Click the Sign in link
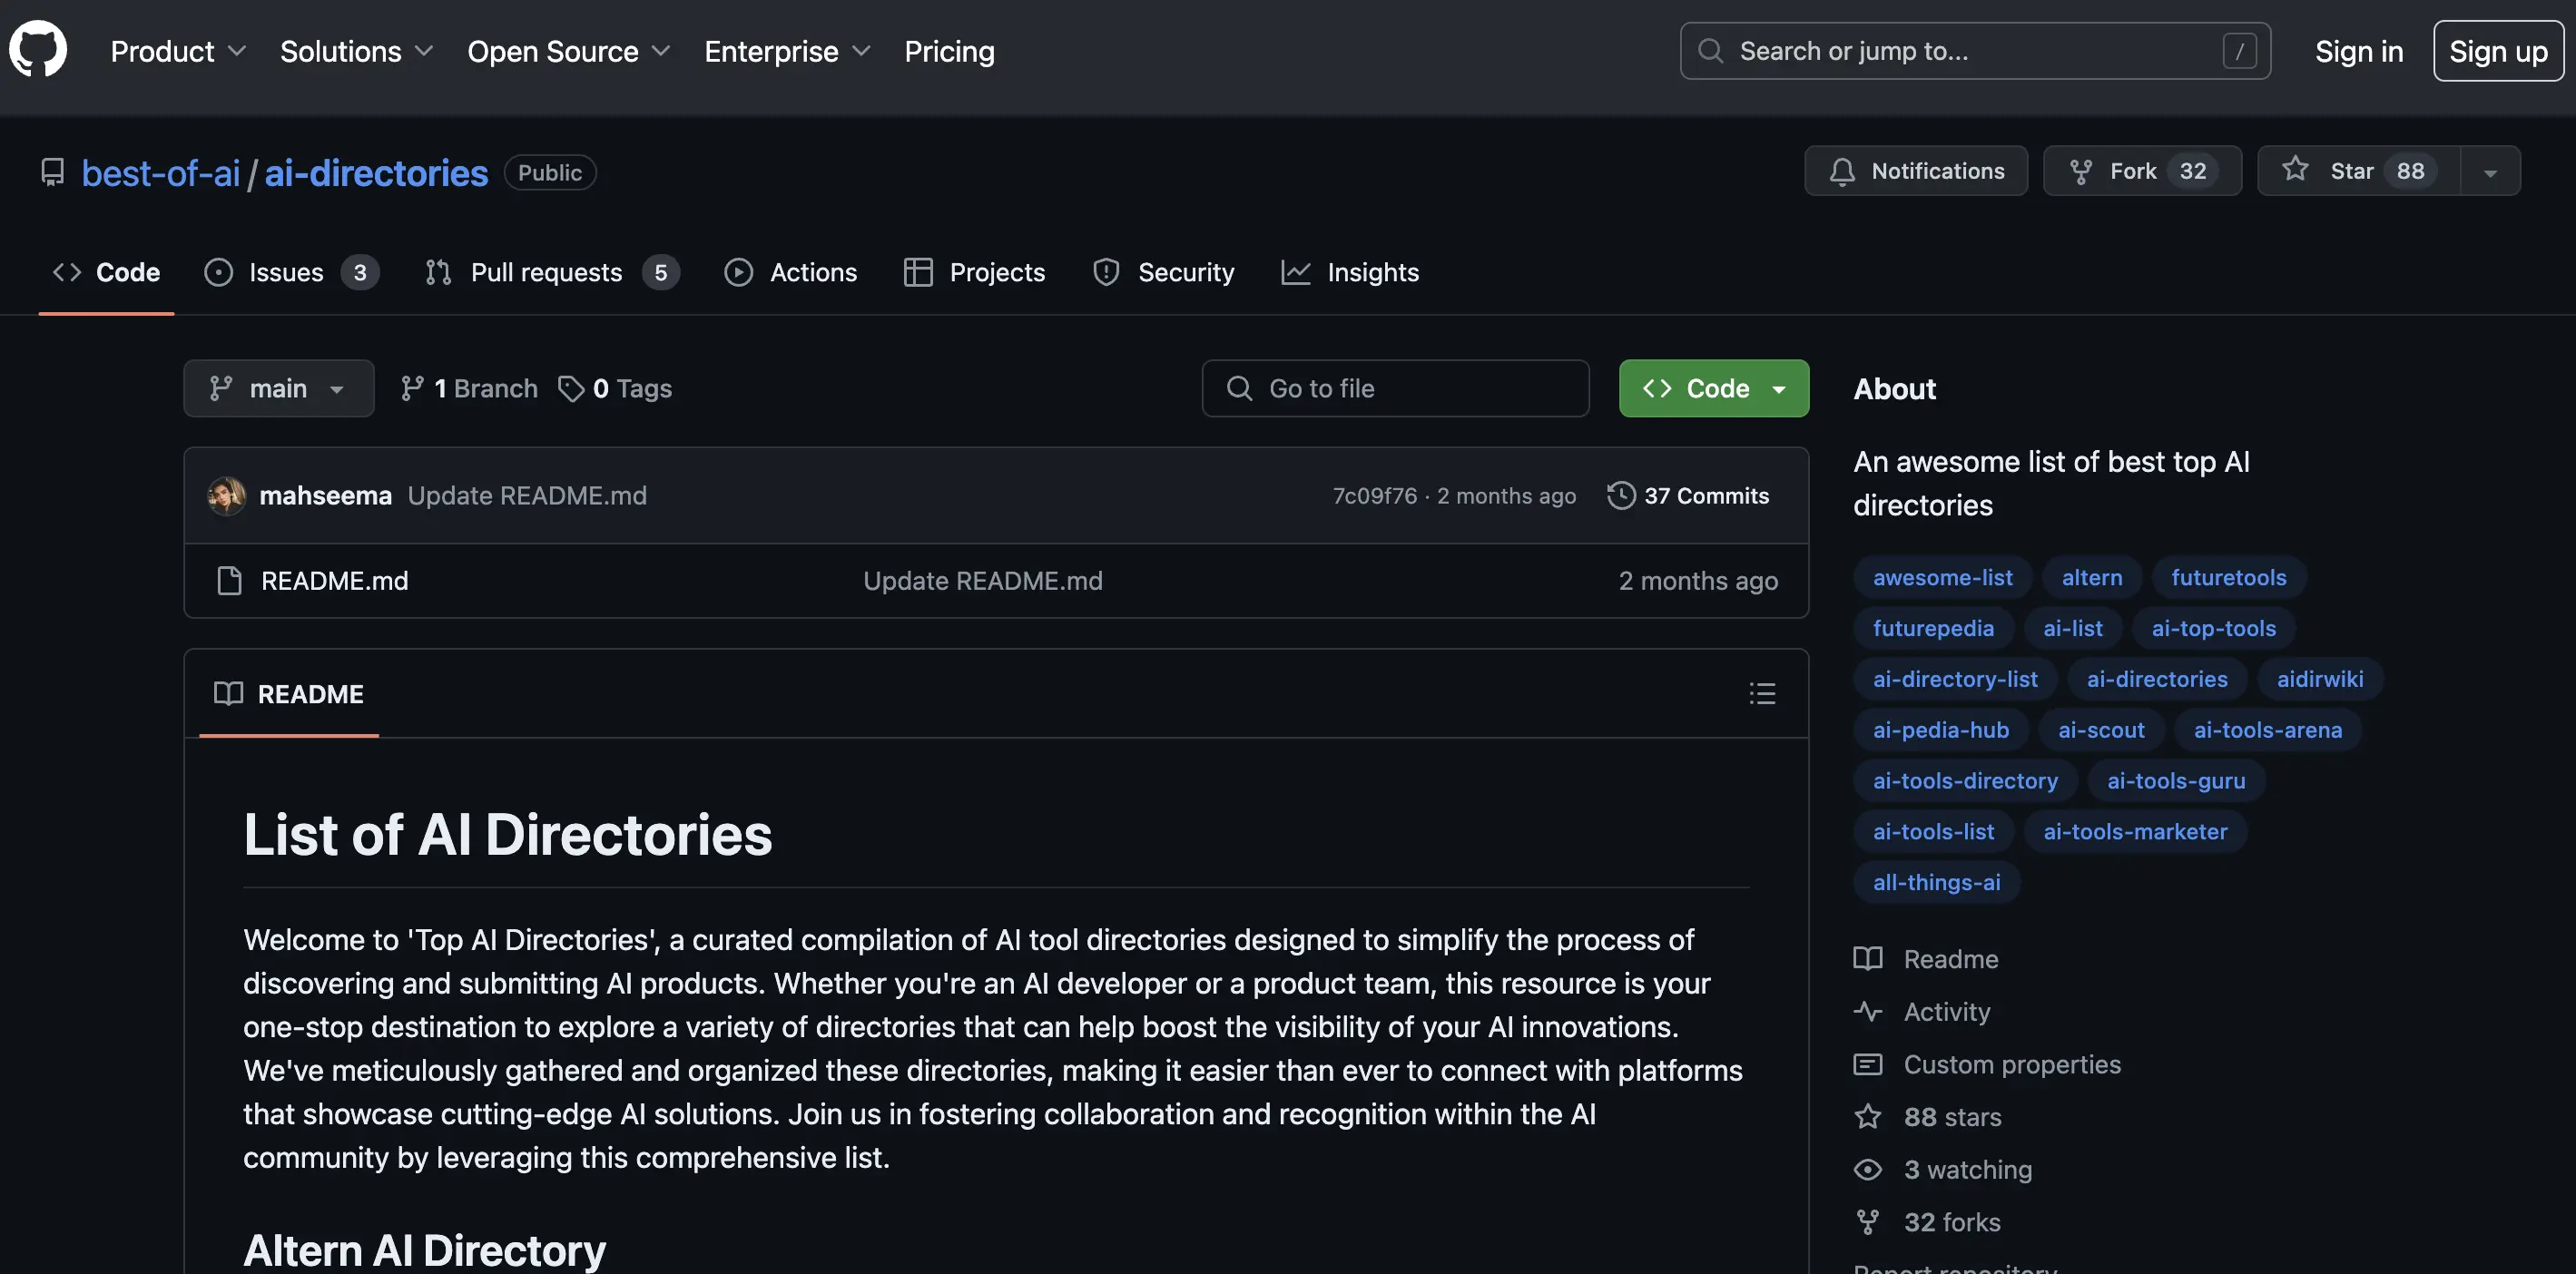The width and height of the screenshot is (2576, 1274). click(2359, 51)
